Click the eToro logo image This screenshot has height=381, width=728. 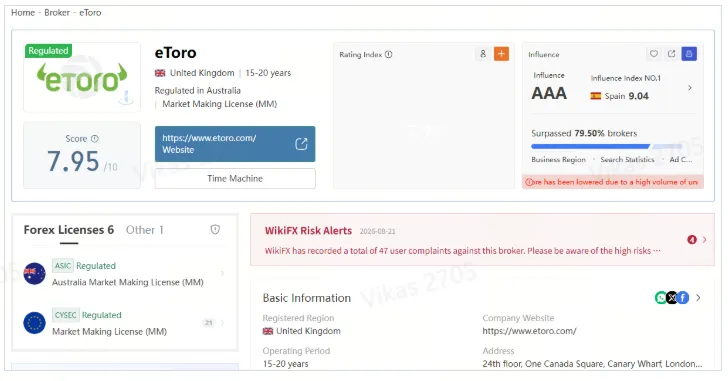(x=82, y=78)
